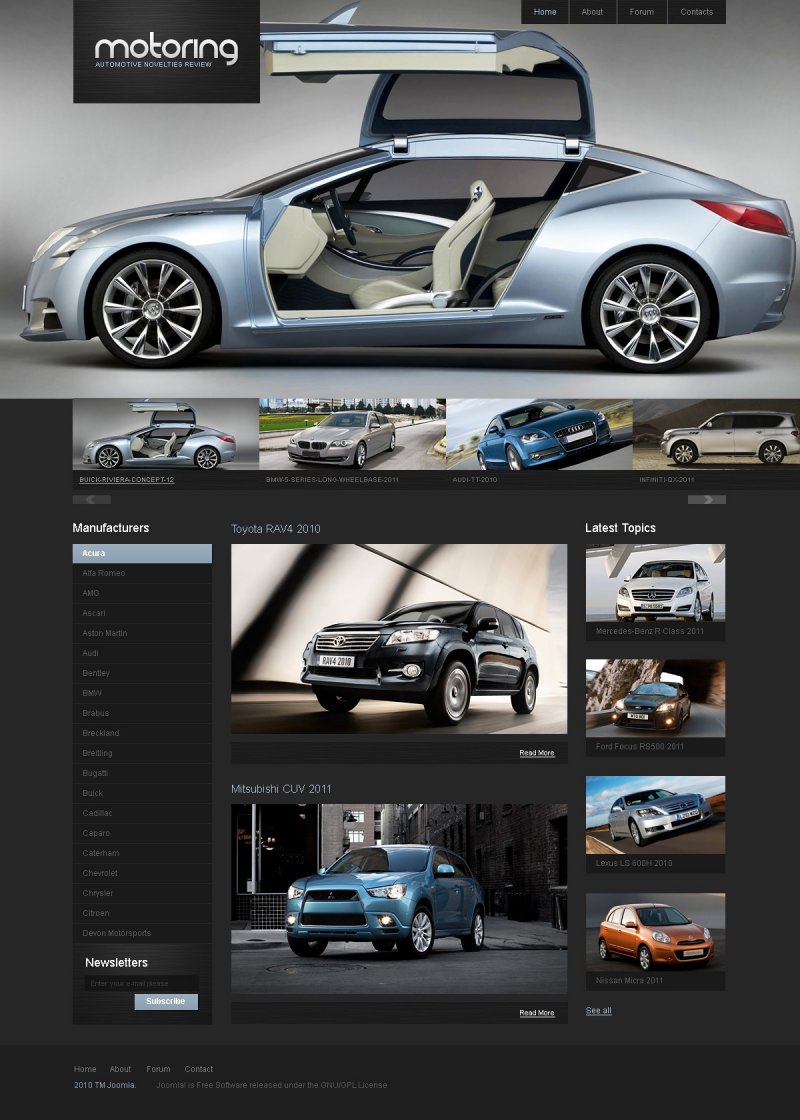Click the AUDI-TT-2010 caption link
This screenshot has height=1120, width=800.
(475, 480)
